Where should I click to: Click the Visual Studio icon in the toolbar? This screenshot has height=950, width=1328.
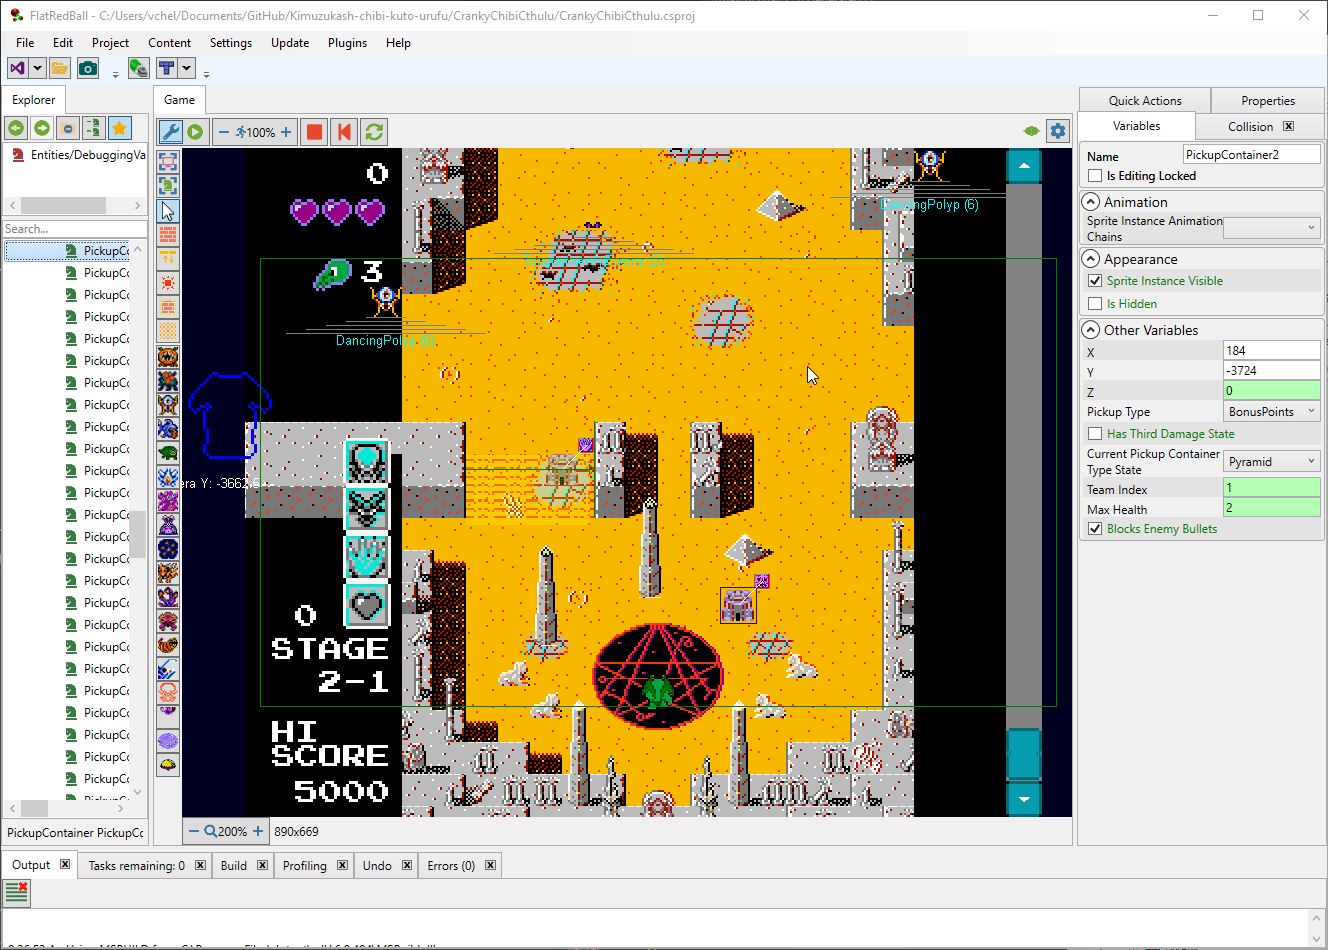point(17,68)
